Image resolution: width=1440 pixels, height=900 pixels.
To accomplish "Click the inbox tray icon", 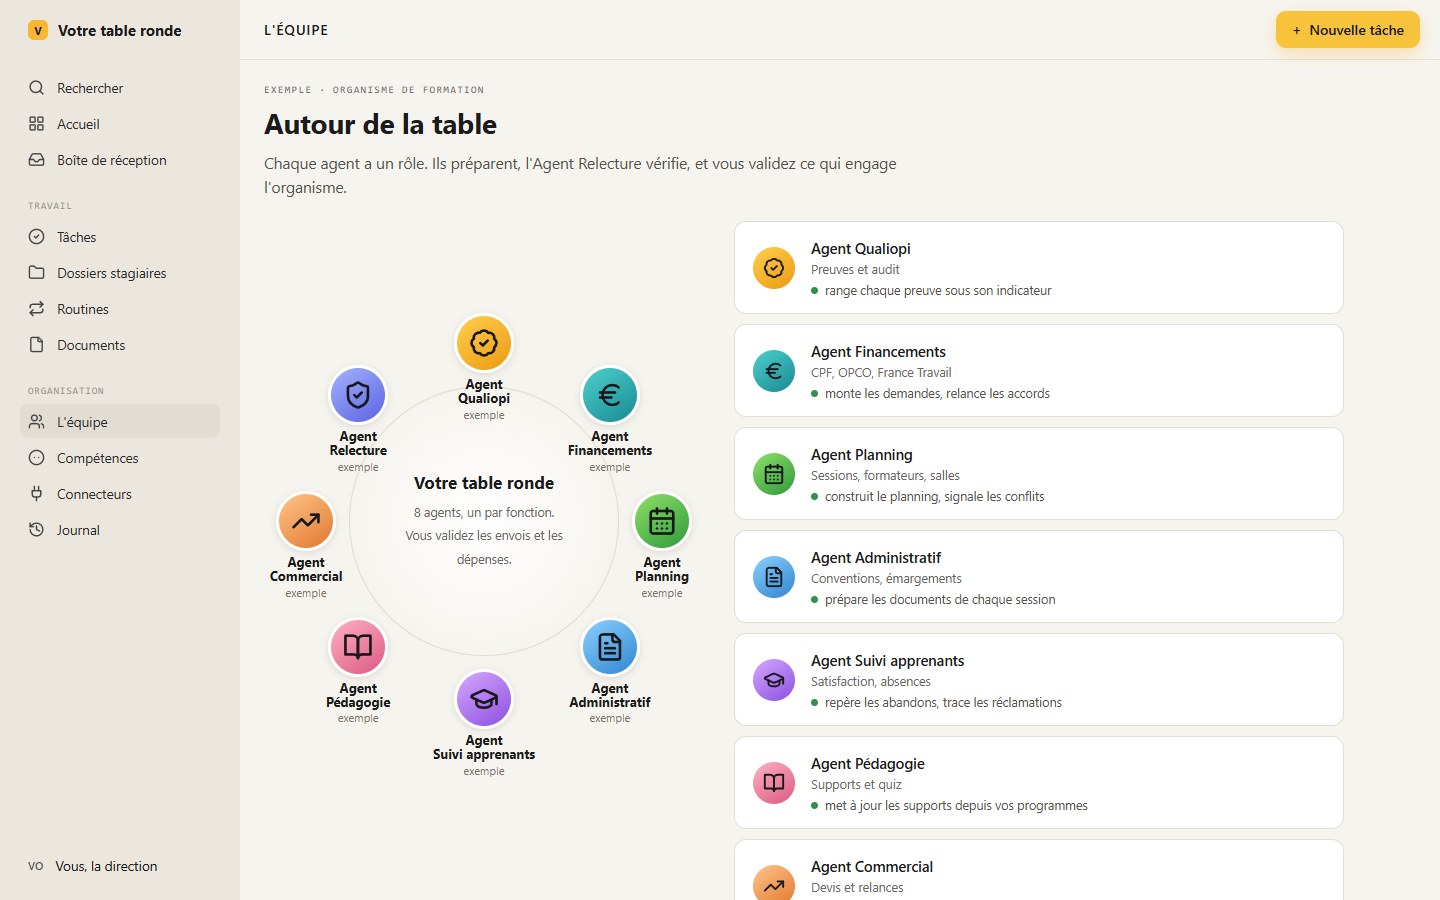I will [37, 160].
